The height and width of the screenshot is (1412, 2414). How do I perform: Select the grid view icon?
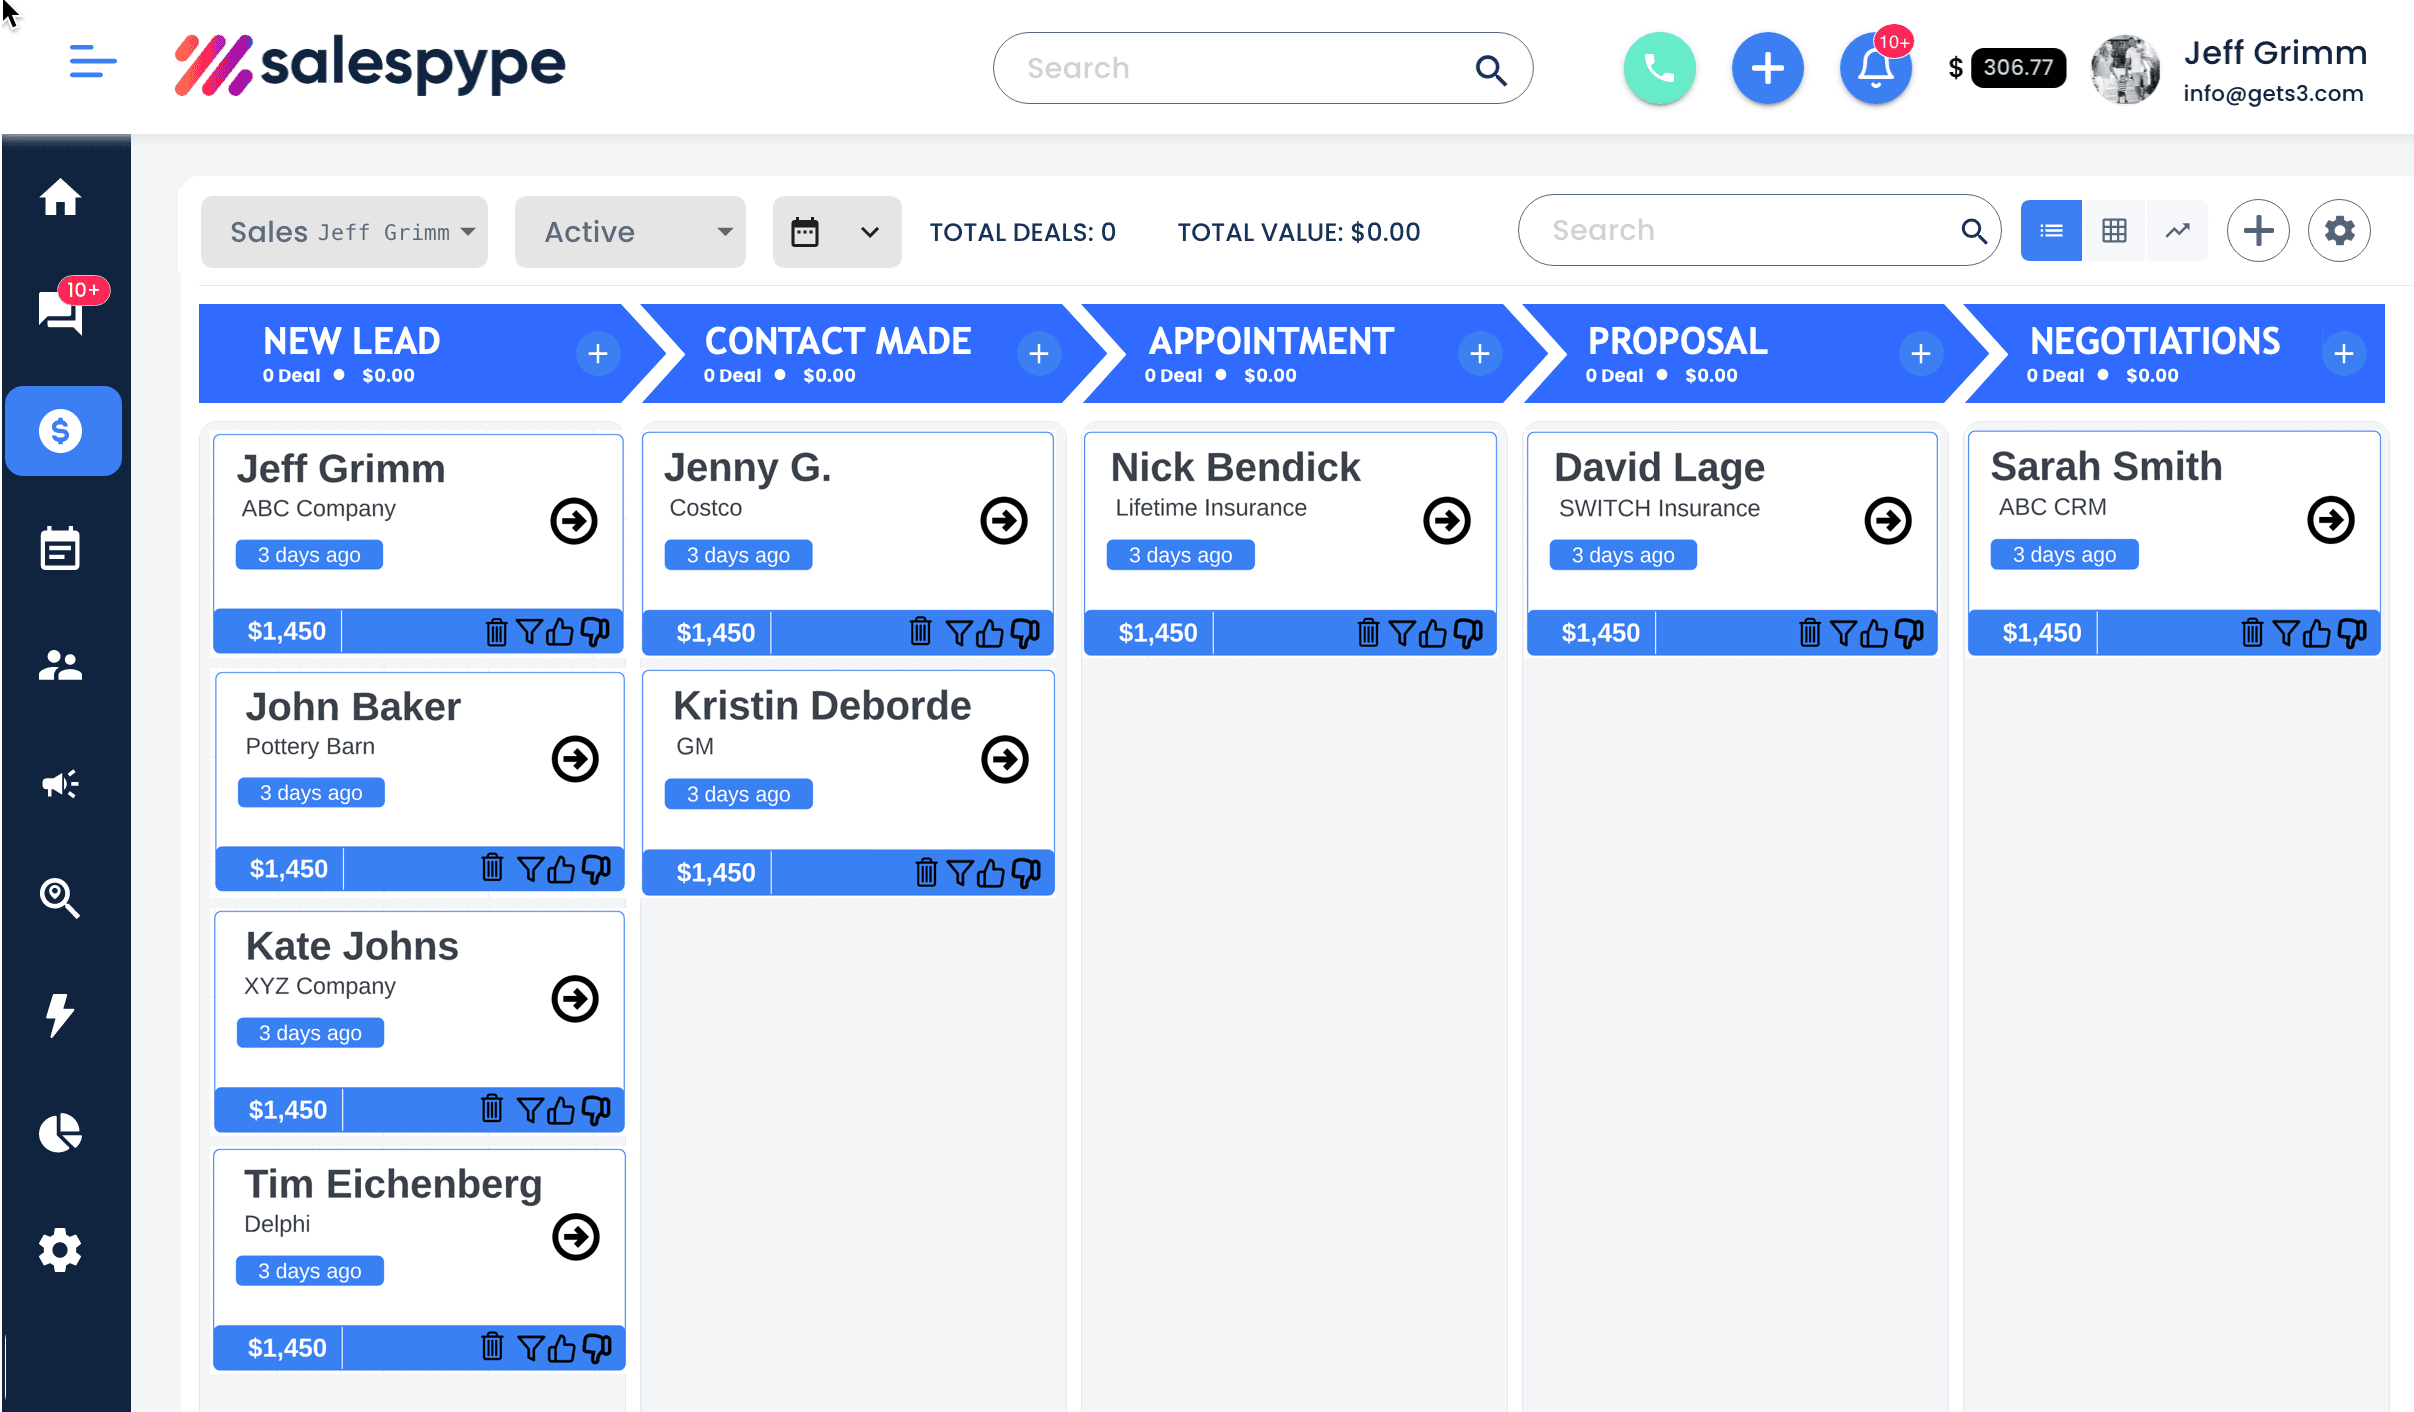[2113, 232]
